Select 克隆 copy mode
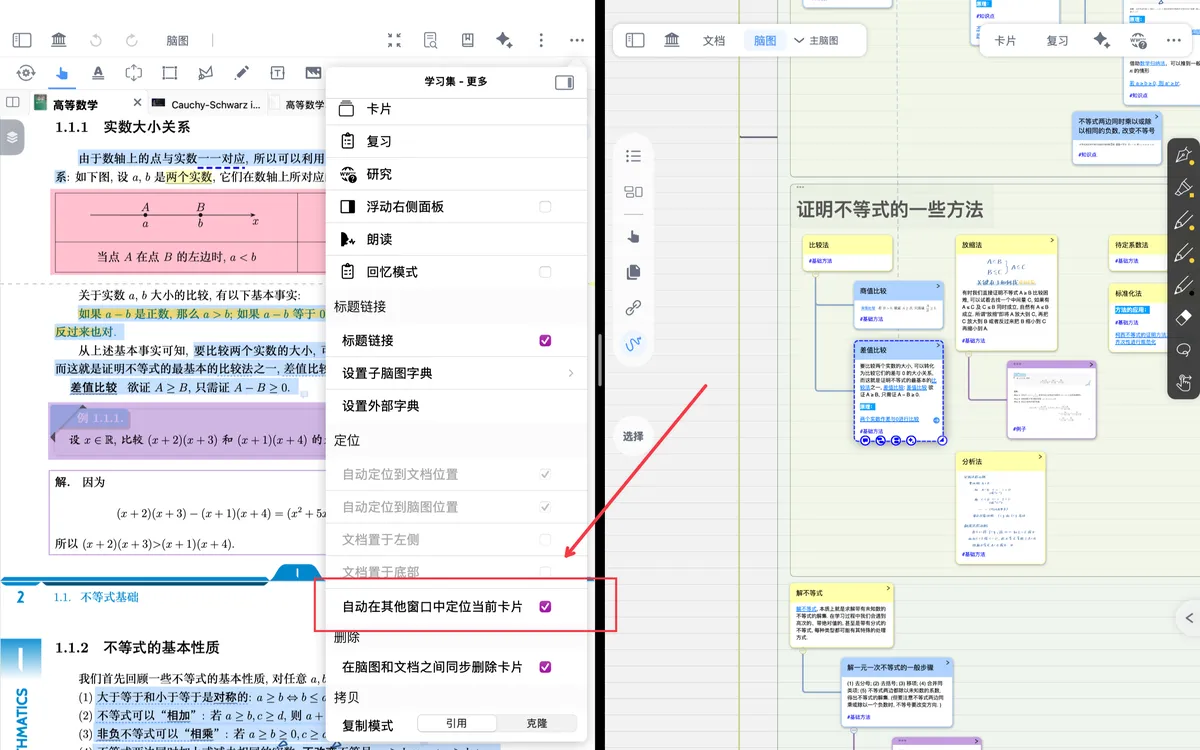The image size is (1200, 750). (x=536, y=724)
